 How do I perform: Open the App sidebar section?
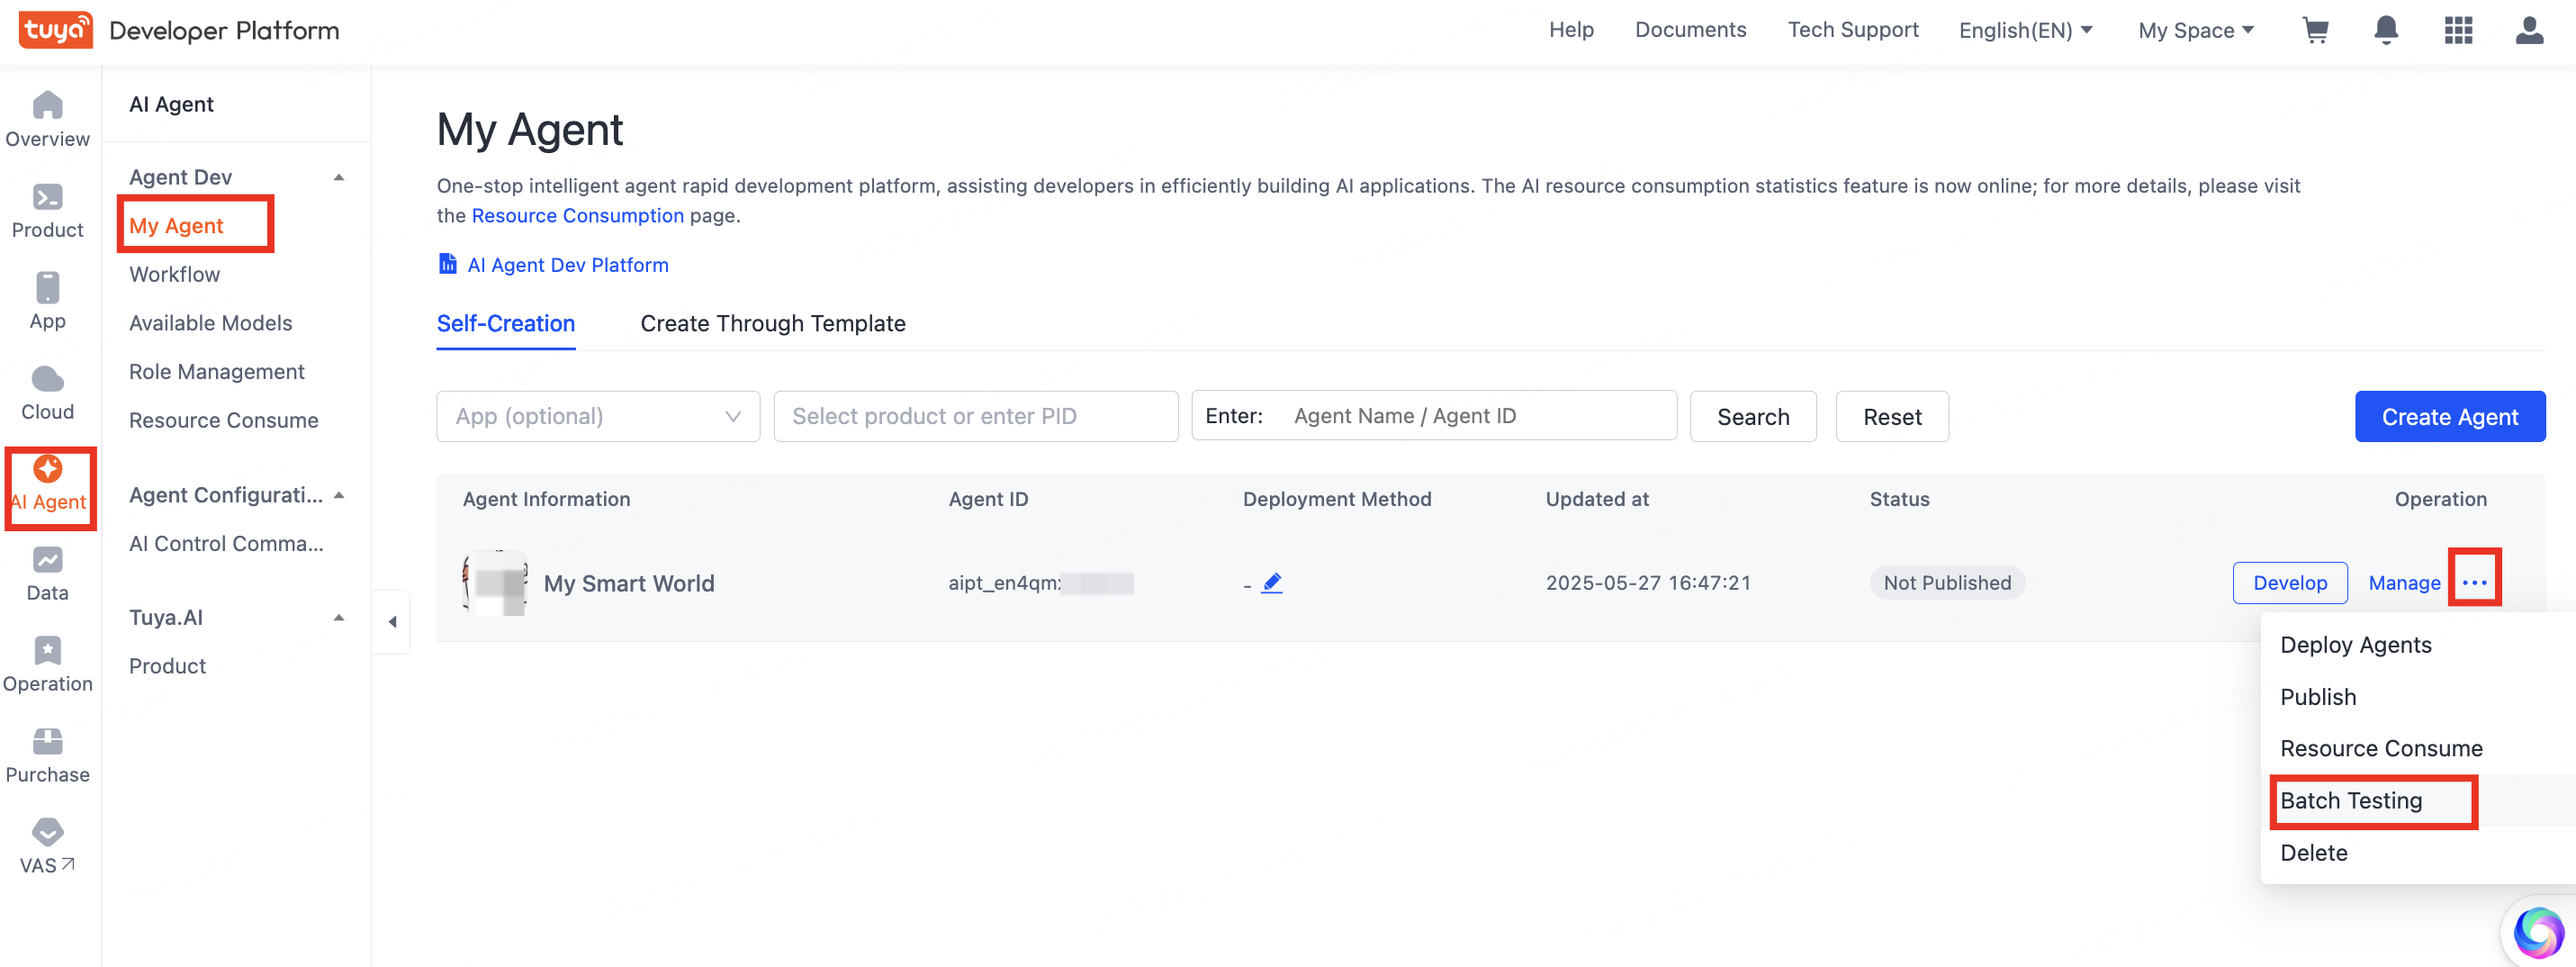pos(47,302)
